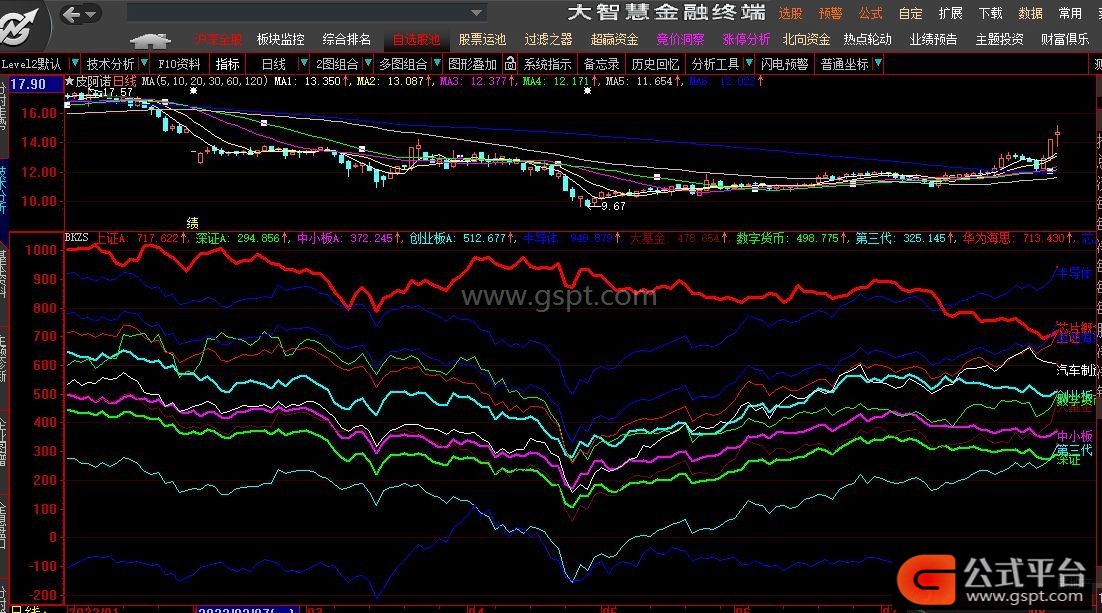This screenshot has width=1102, height=613.
Task: Click the 汽车制 line label at chart edge
Action: point(1075,370)
